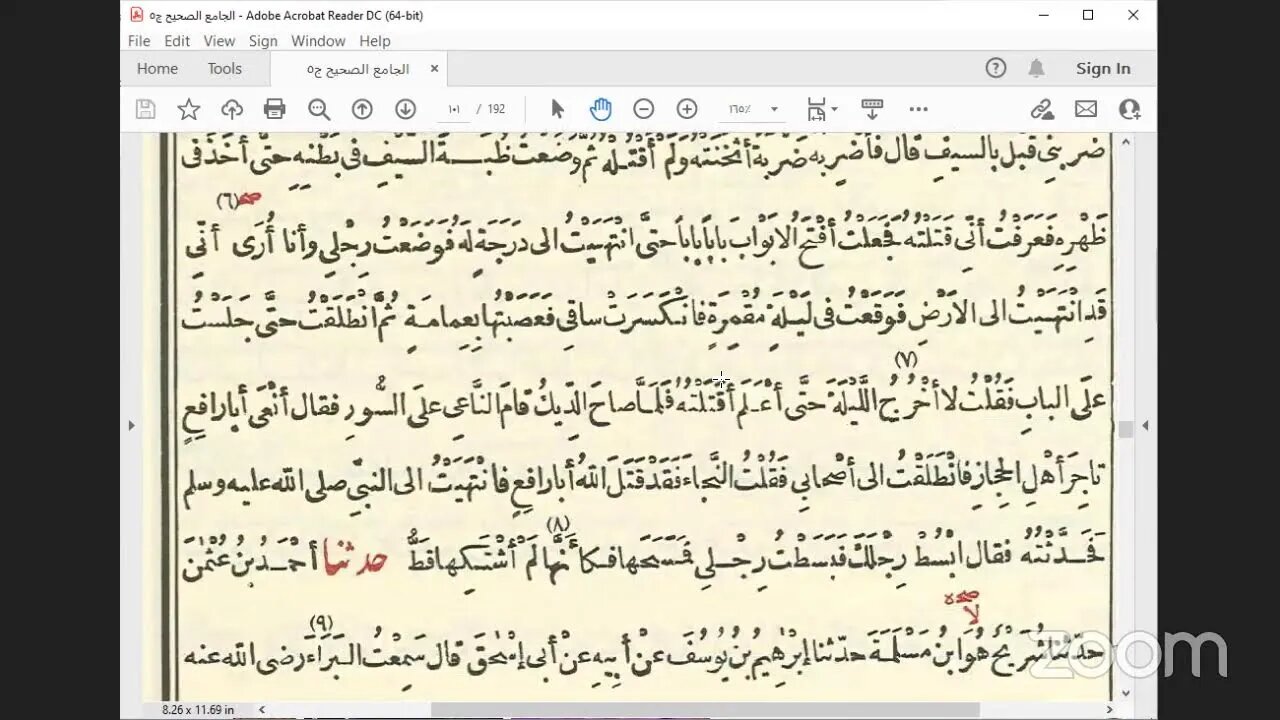Screen dimensions: 1280x720
Task: Print the document with the printer icon
Action: [x=275, y=109]
